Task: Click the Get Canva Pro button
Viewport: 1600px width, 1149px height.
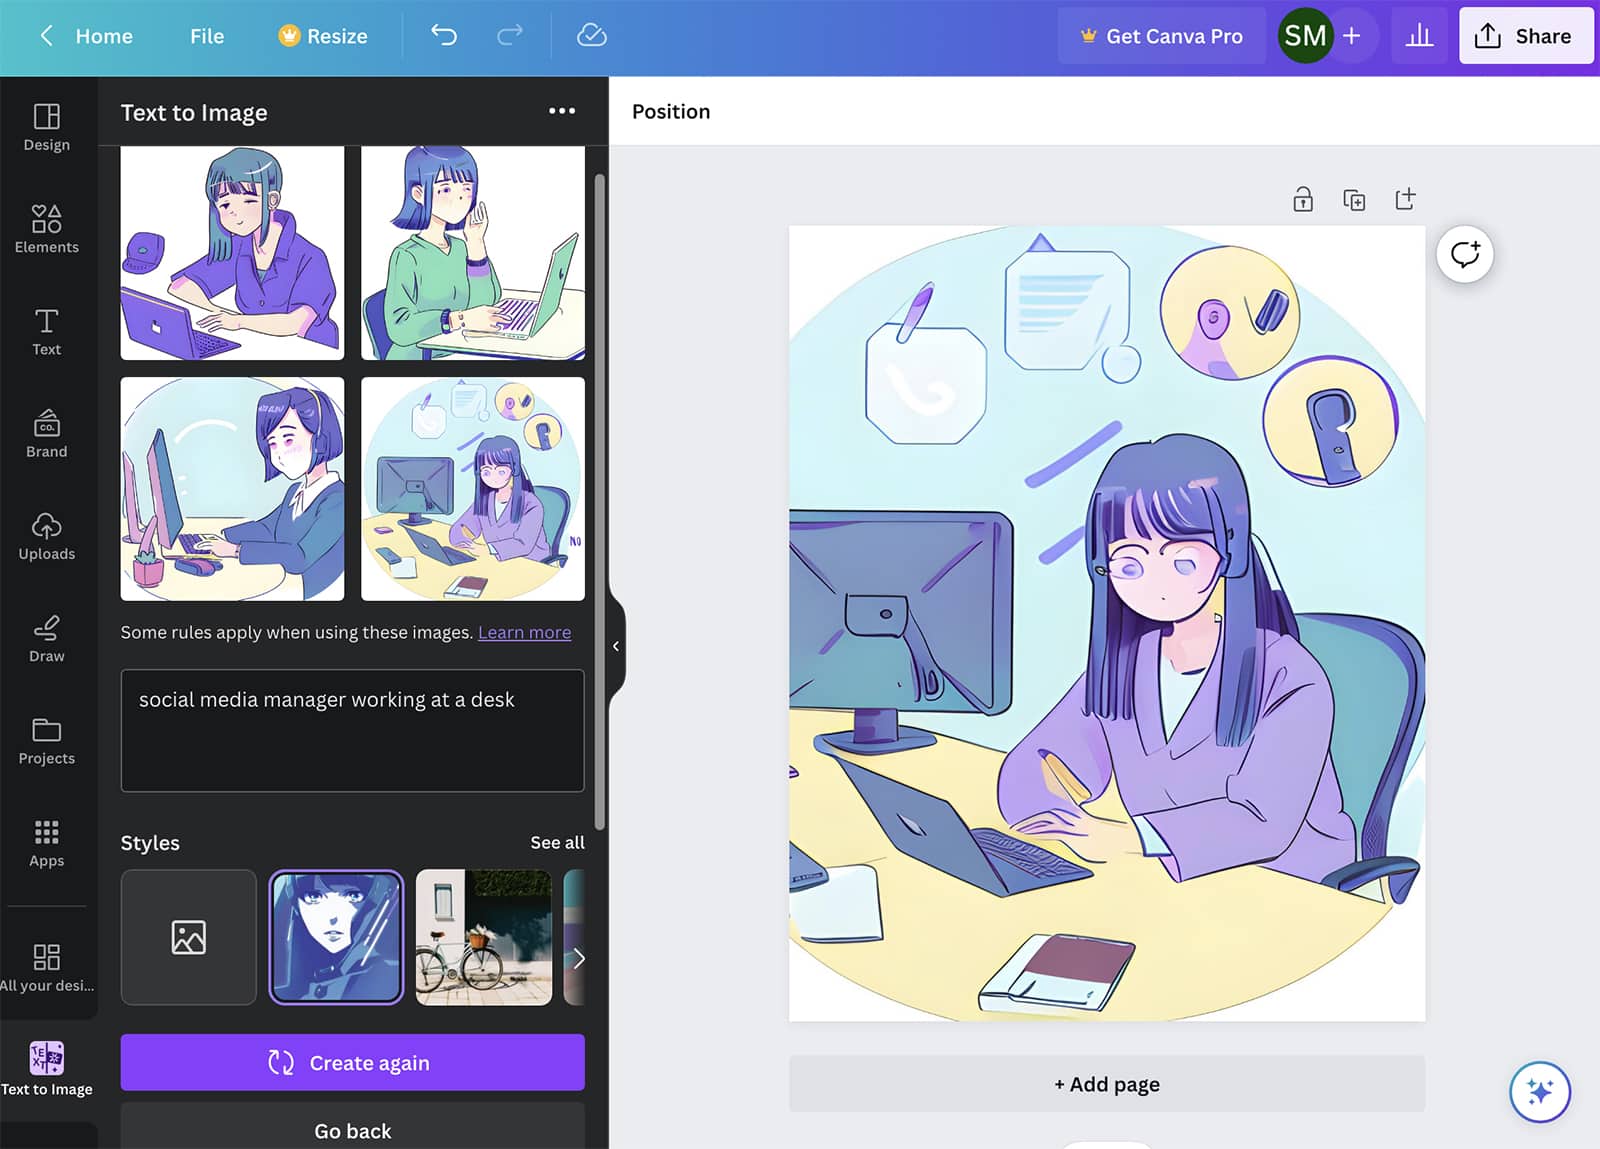Action: click(1162, 36)
